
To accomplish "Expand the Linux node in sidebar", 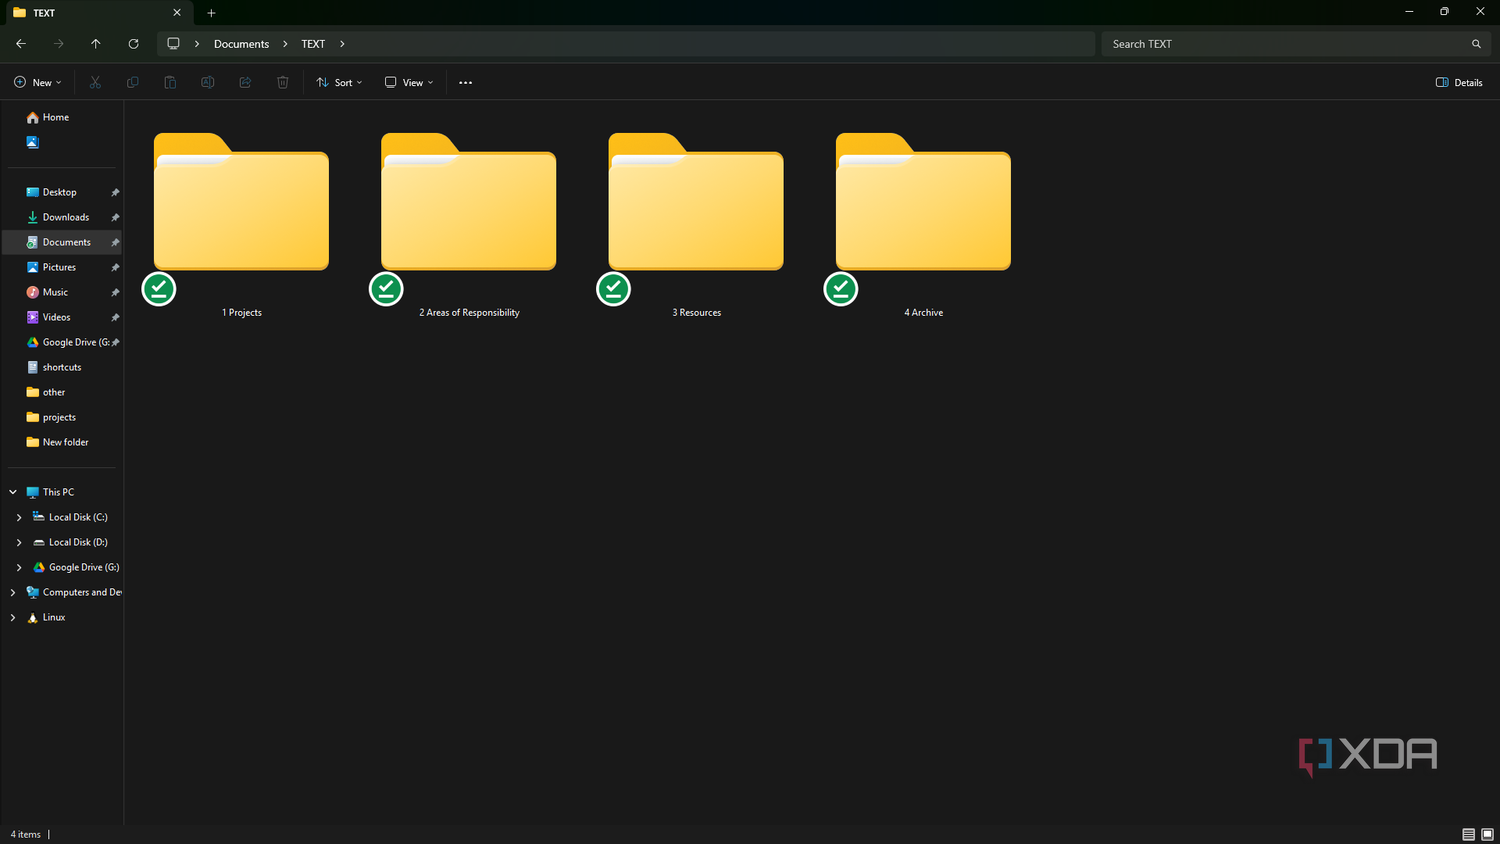I will tap(13, 617).
